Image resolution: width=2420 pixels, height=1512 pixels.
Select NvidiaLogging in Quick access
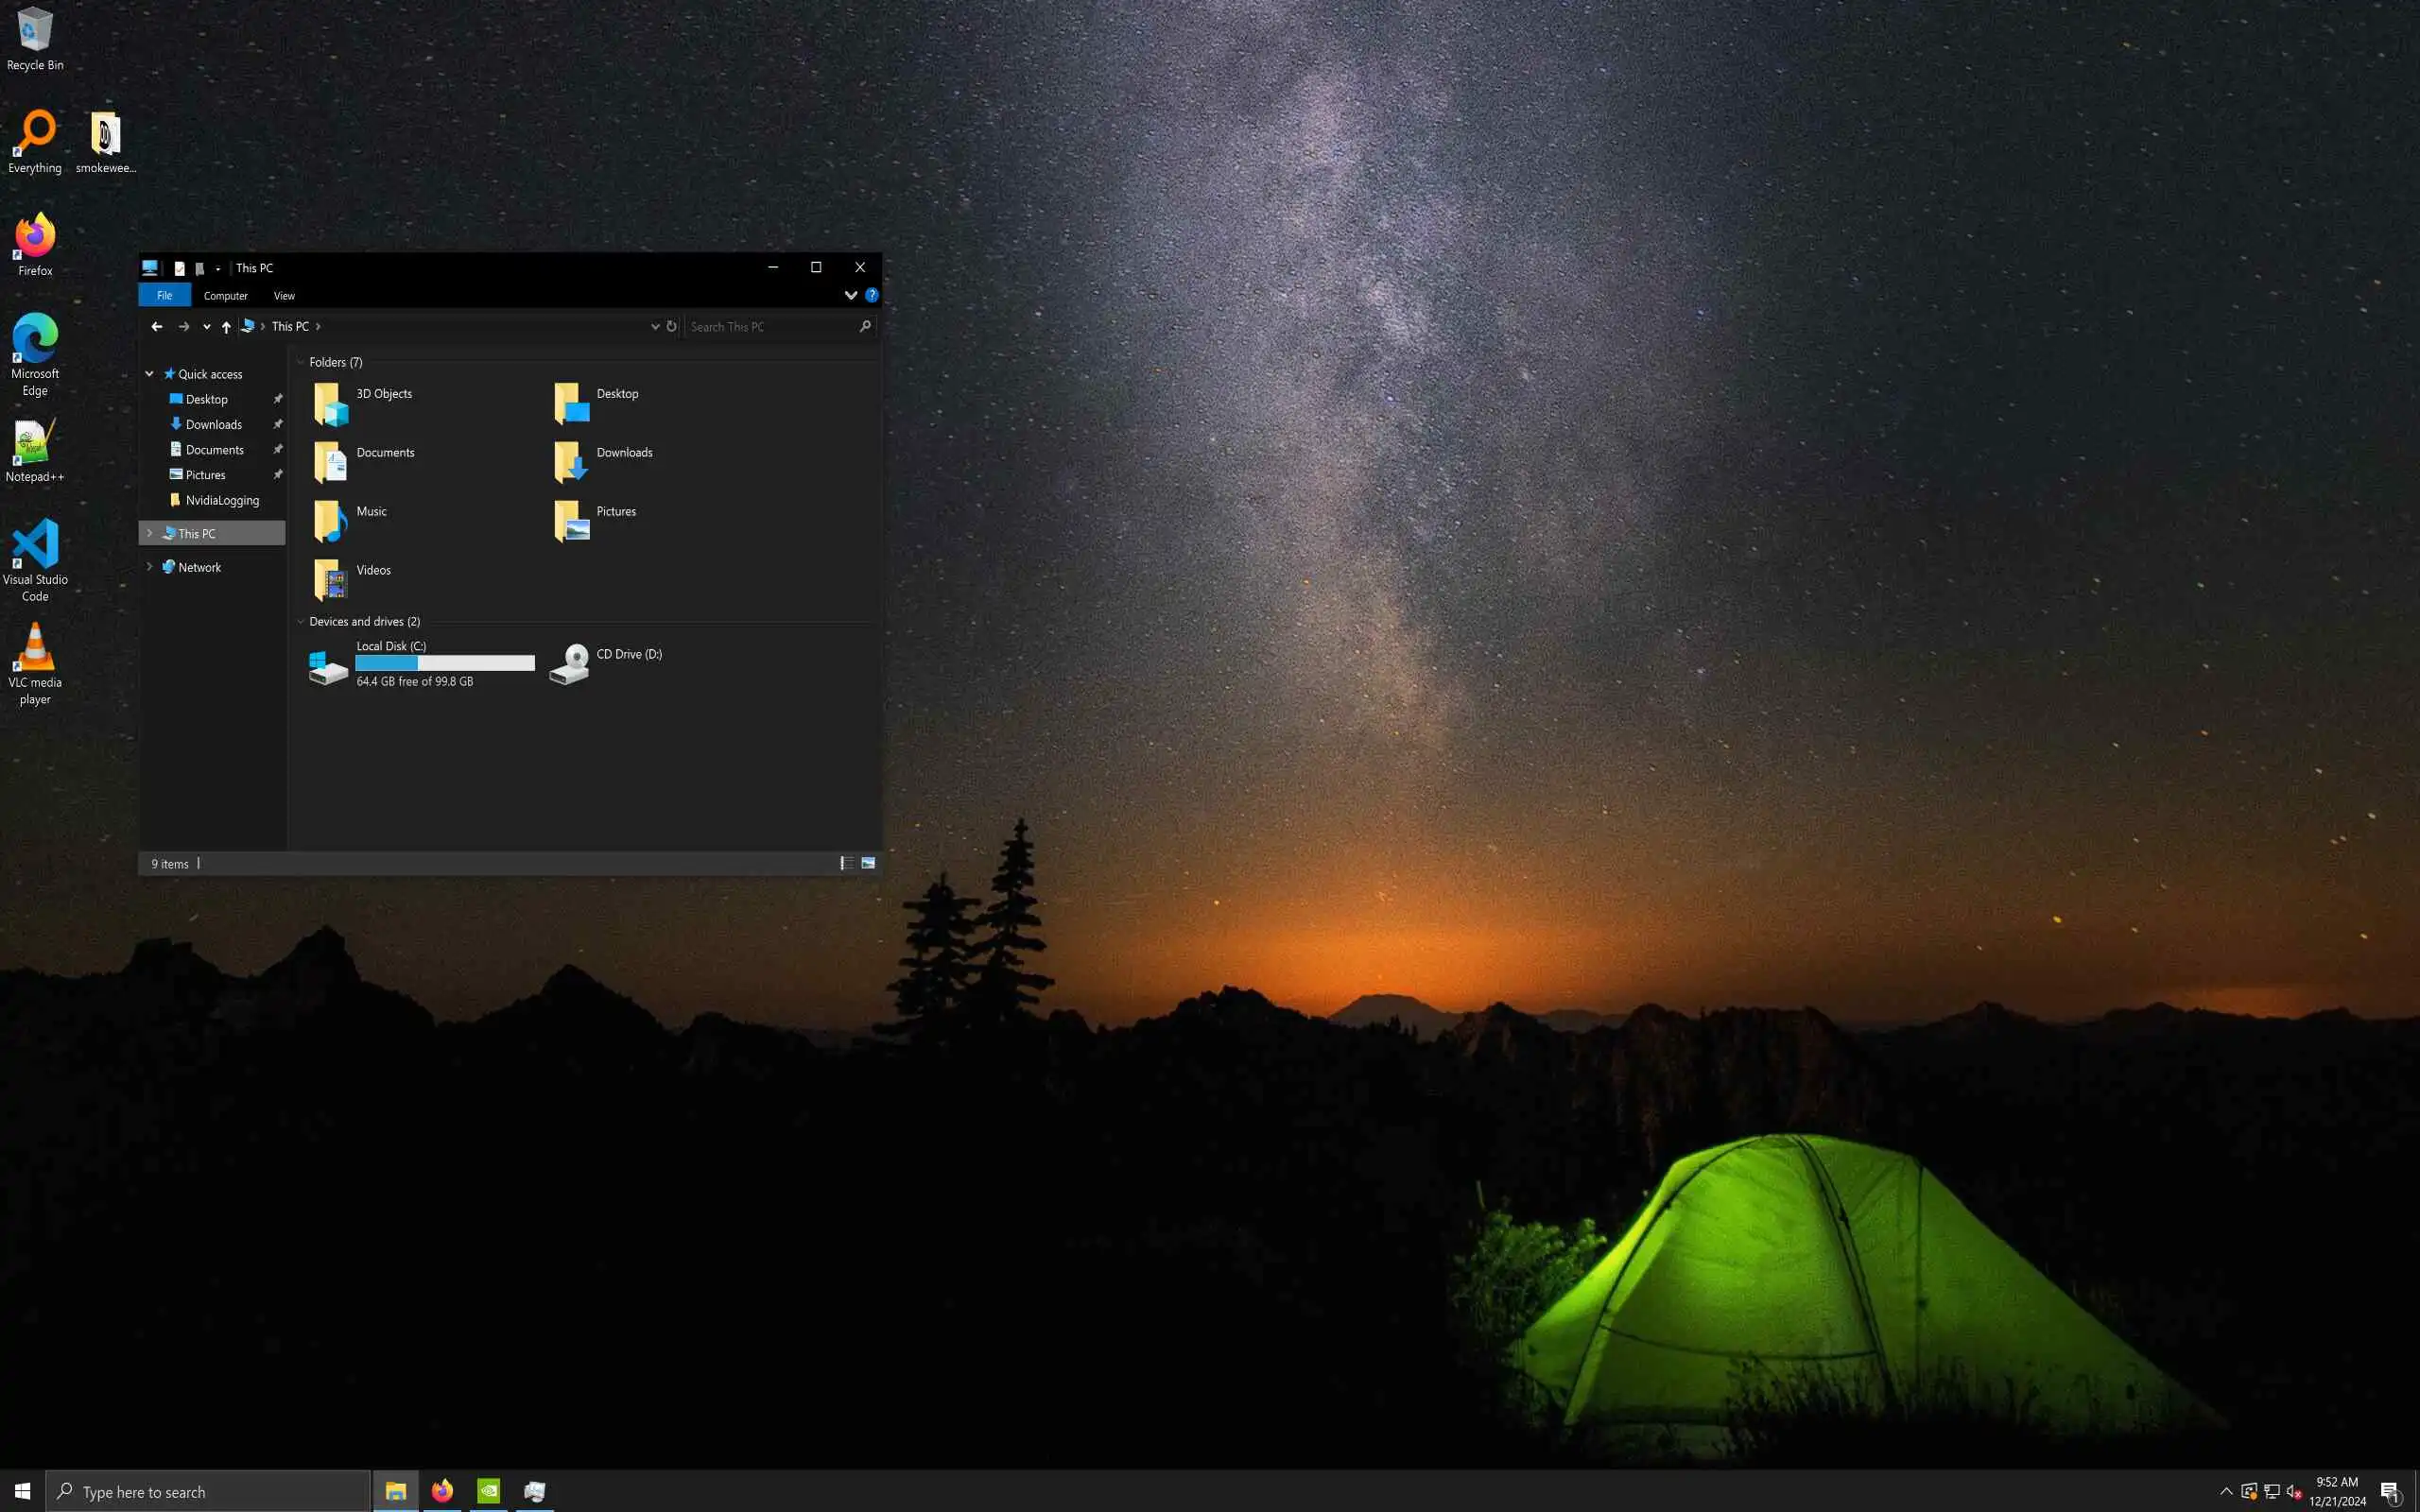pyautogui.click(x=222, y=500)
